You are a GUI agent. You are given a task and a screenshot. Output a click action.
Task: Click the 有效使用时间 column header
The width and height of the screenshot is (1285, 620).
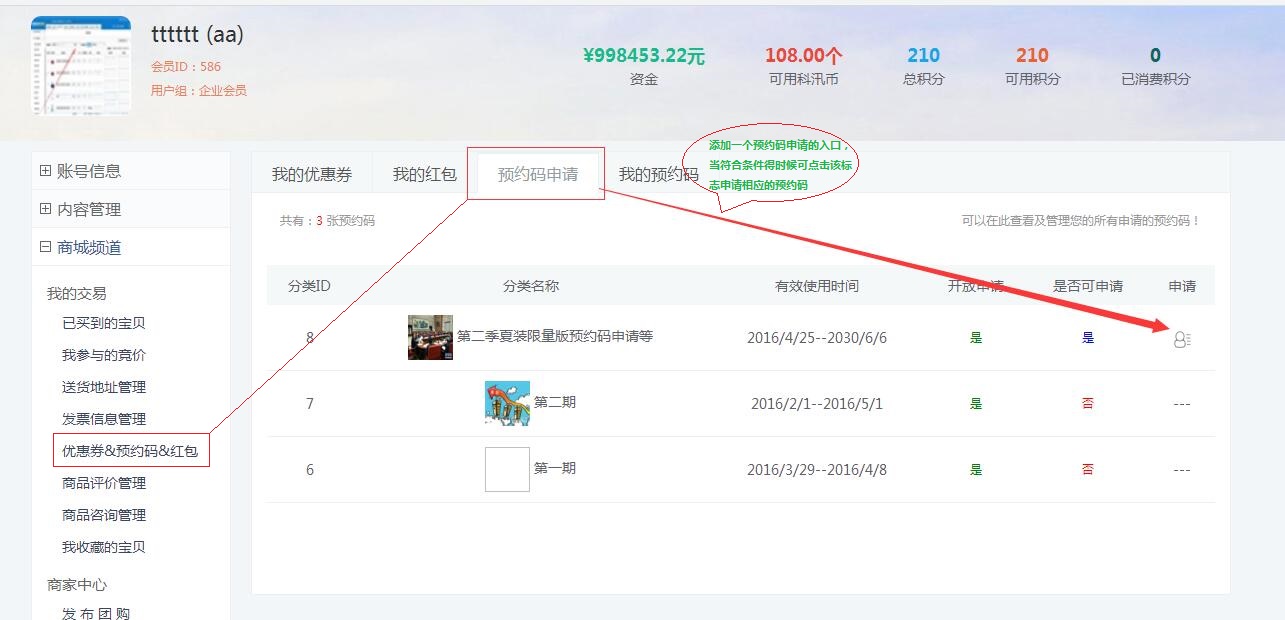tap(817, 286)
